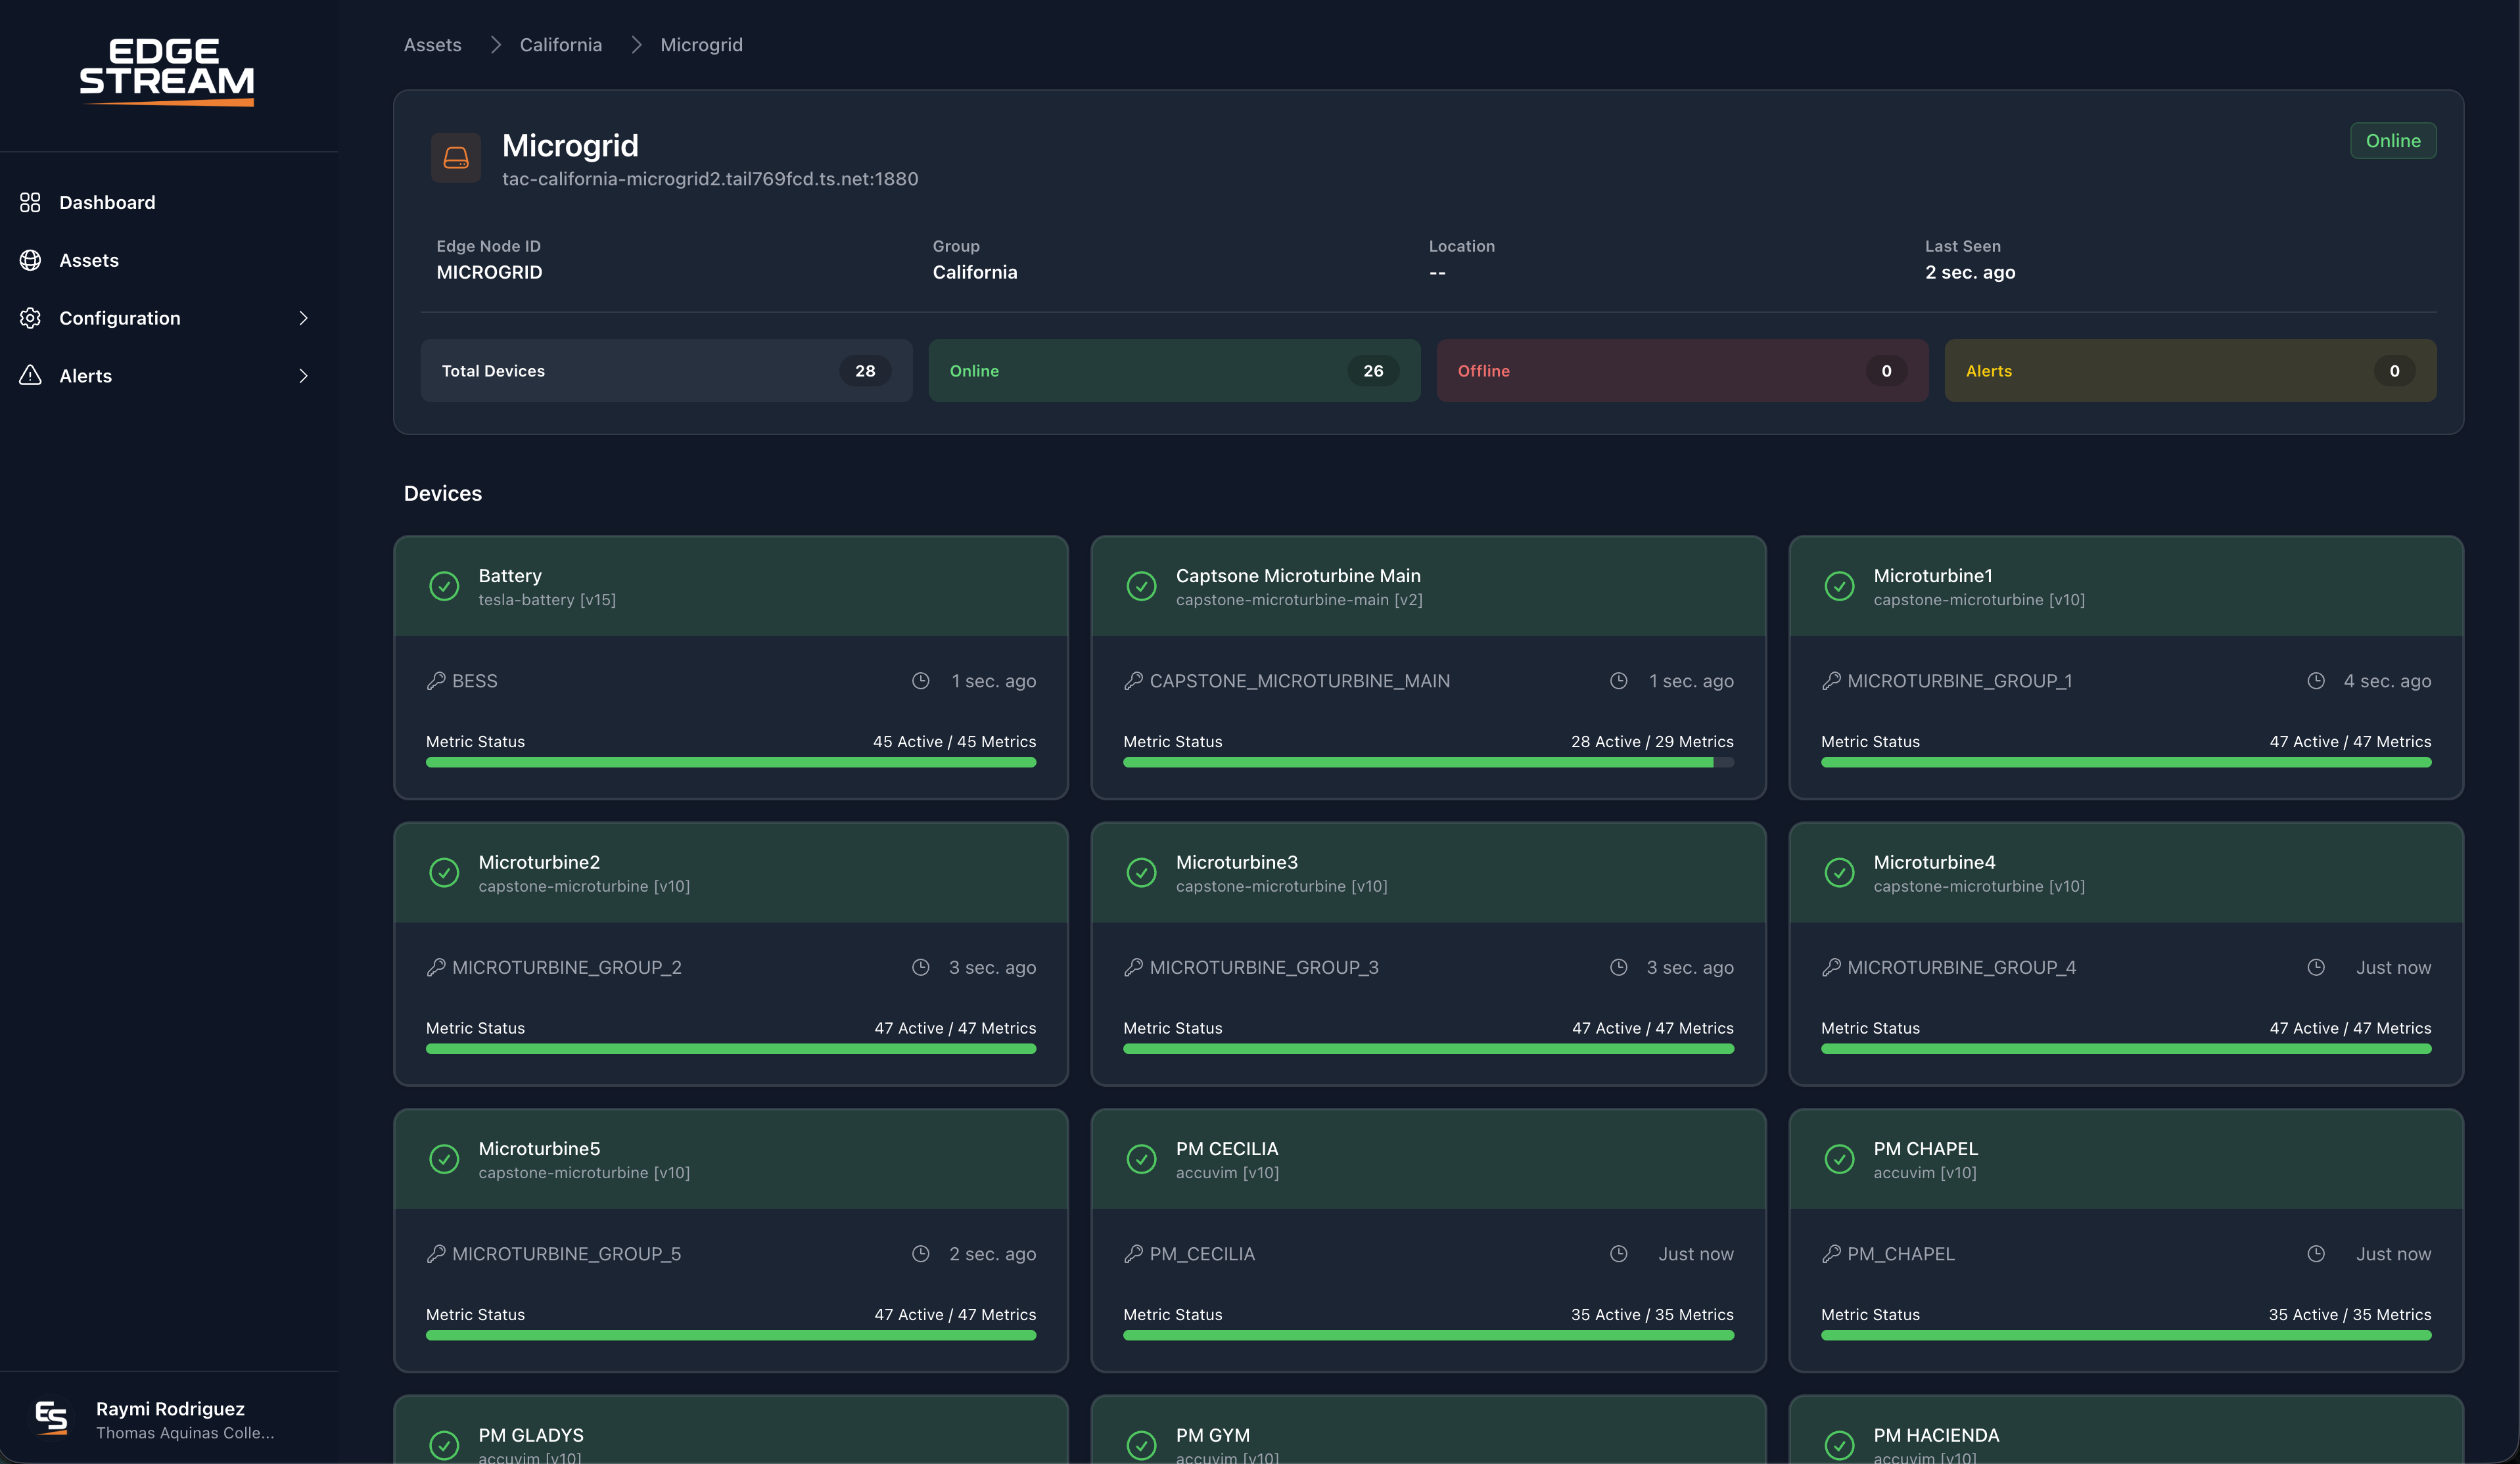Click the user avatar icon at bottom left
This screenshot has width=2520, height=1464.
(51, 1418)
